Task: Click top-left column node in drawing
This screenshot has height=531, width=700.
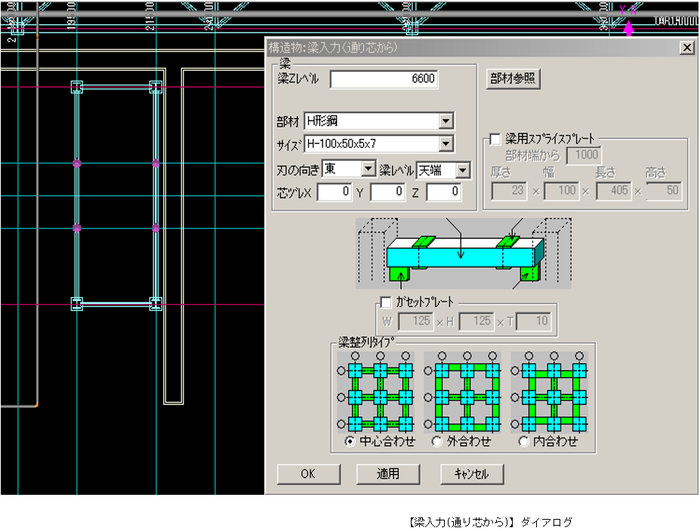Action: 76,87
